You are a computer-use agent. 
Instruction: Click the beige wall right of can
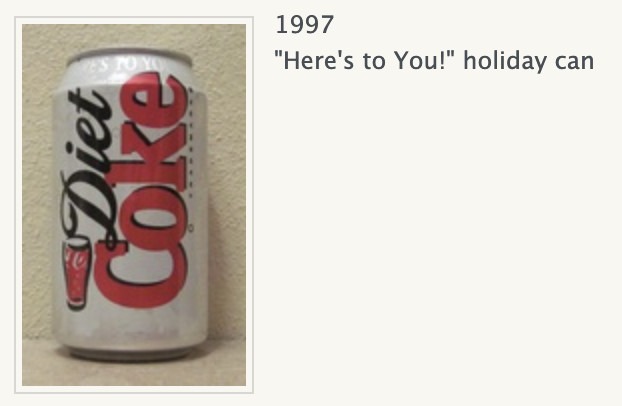[227, 179]
